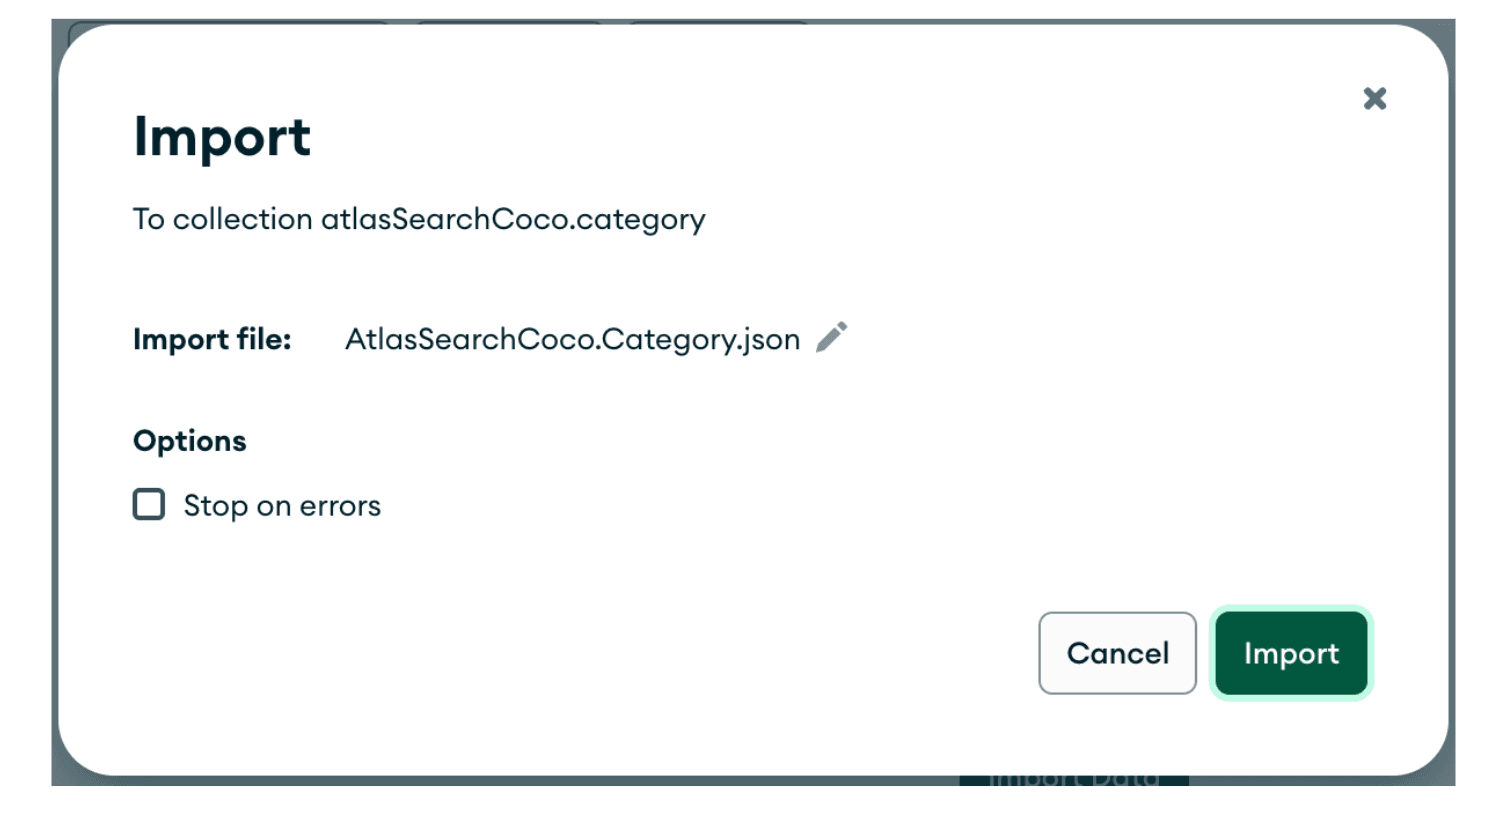Abort the import by clicking Cancel
The image size is (1500, 820).
point(1117,653)
